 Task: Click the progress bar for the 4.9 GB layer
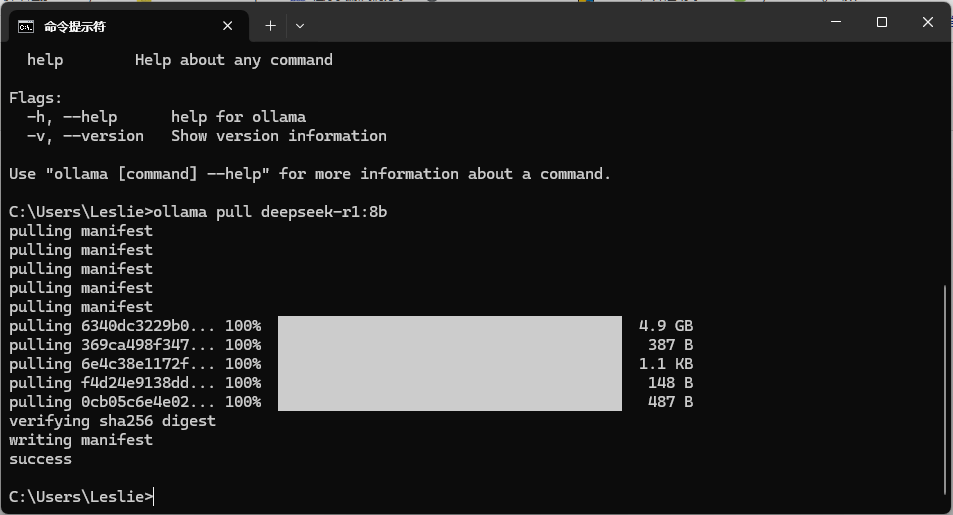449,326
